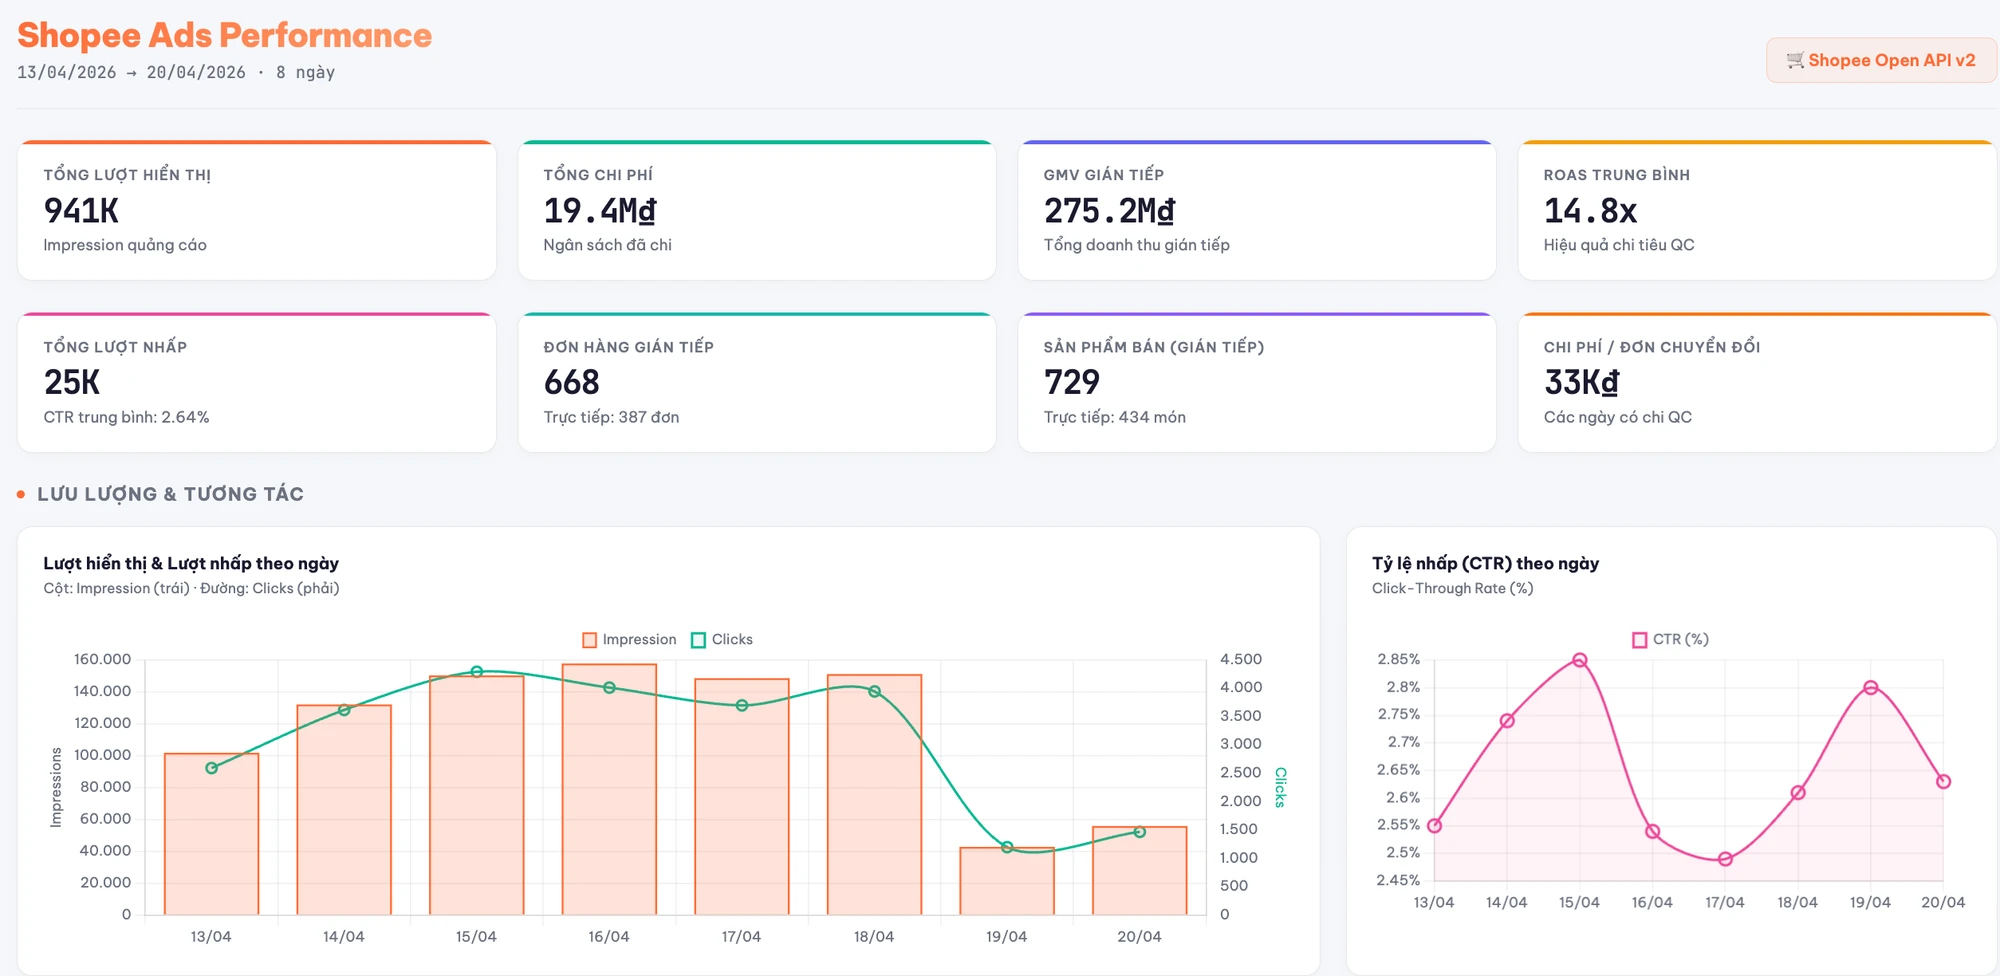Viewport: 2000px width, 976px height.
Task: Click the 941K total impressions value
Action: pyautogui.click(x=81, y=211)
